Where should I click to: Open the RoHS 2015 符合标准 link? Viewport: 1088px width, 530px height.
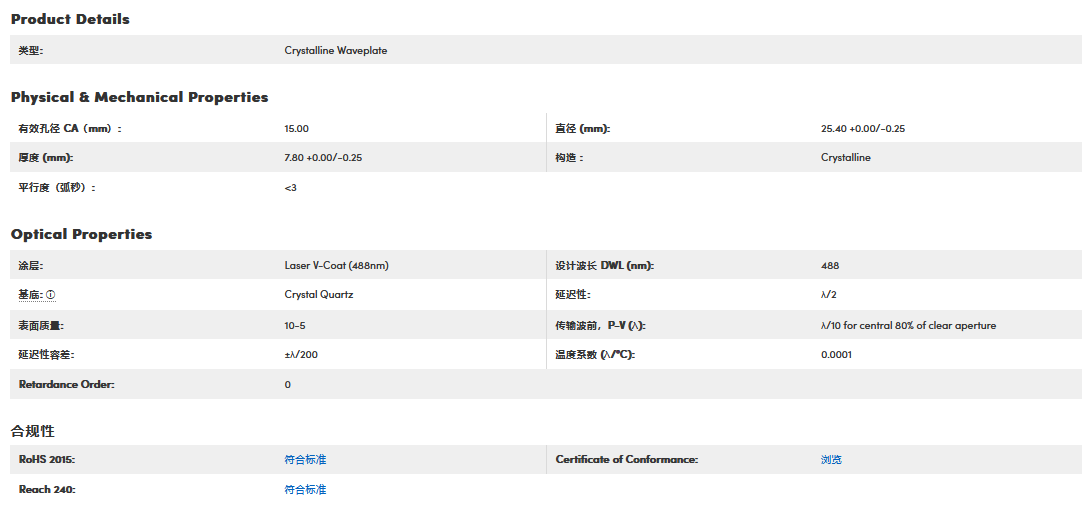click(x=305, y=460)
